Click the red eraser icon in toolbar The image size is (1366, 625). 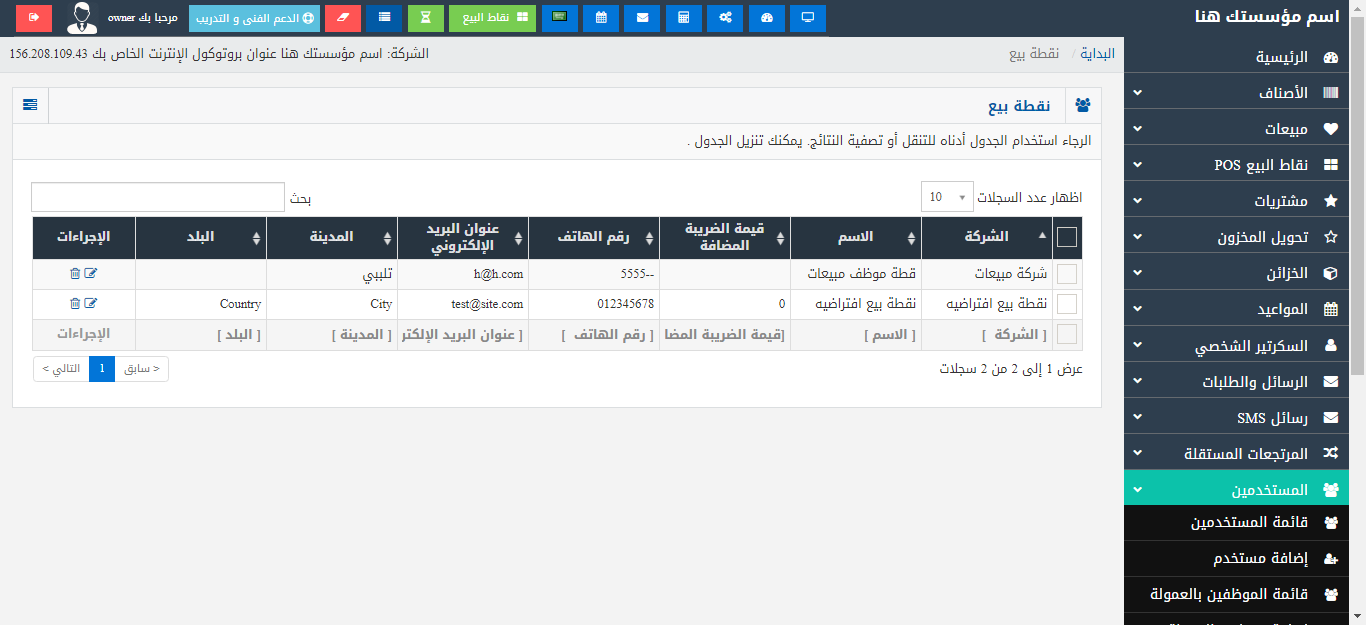coord(342,18)
